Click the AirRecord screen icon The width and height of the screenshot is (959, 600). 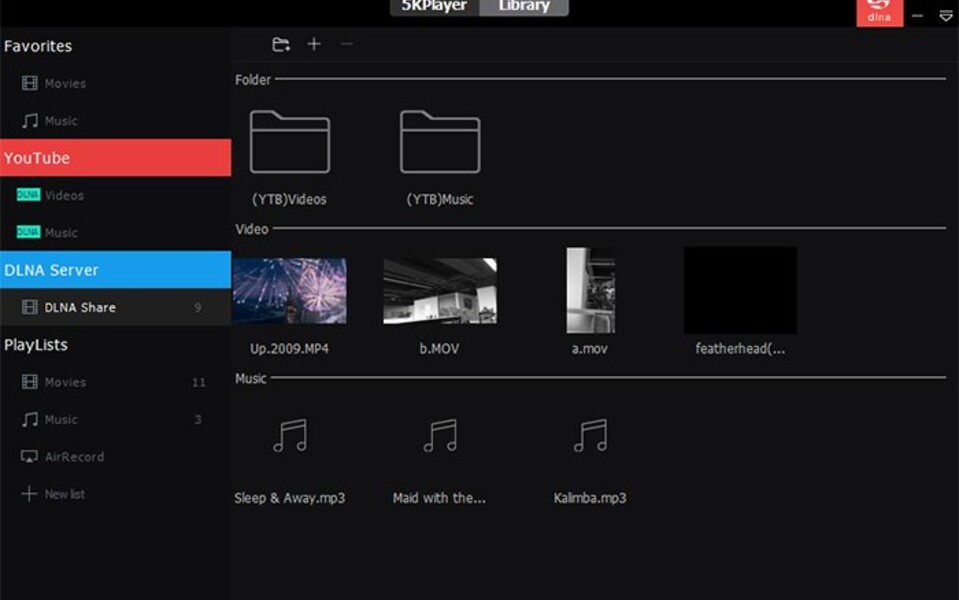pos(29,457)
